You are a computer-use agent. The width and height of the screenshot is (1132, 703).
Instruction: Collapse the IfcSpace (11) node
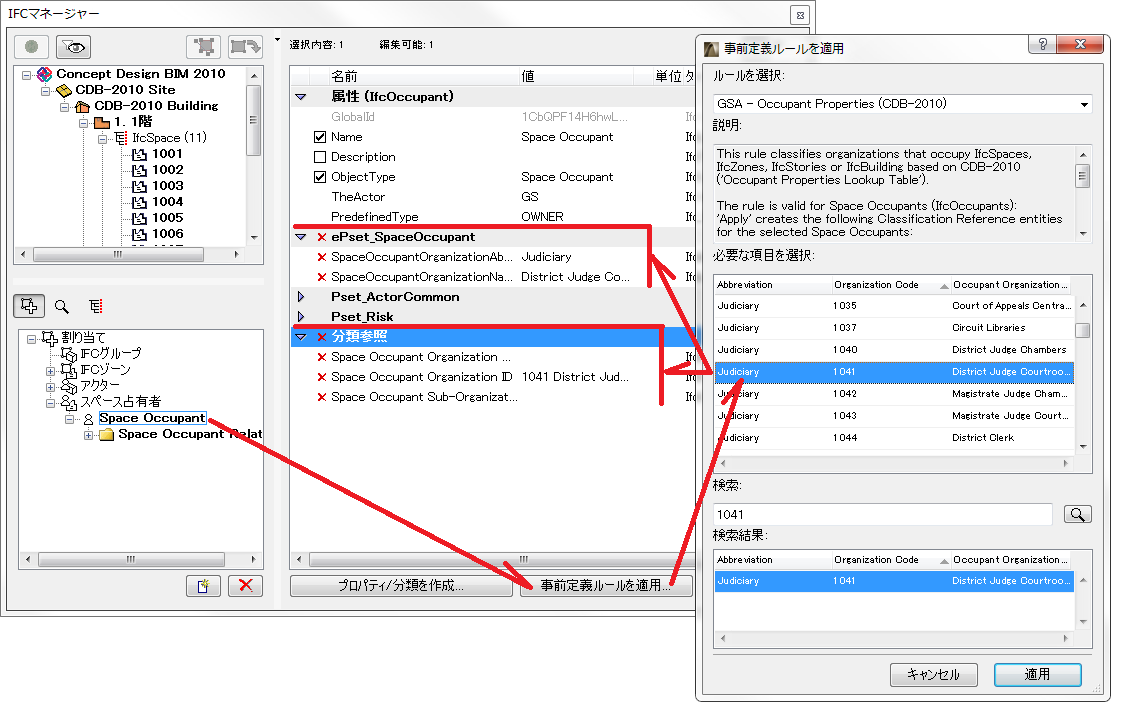click(x=103, y=139)
